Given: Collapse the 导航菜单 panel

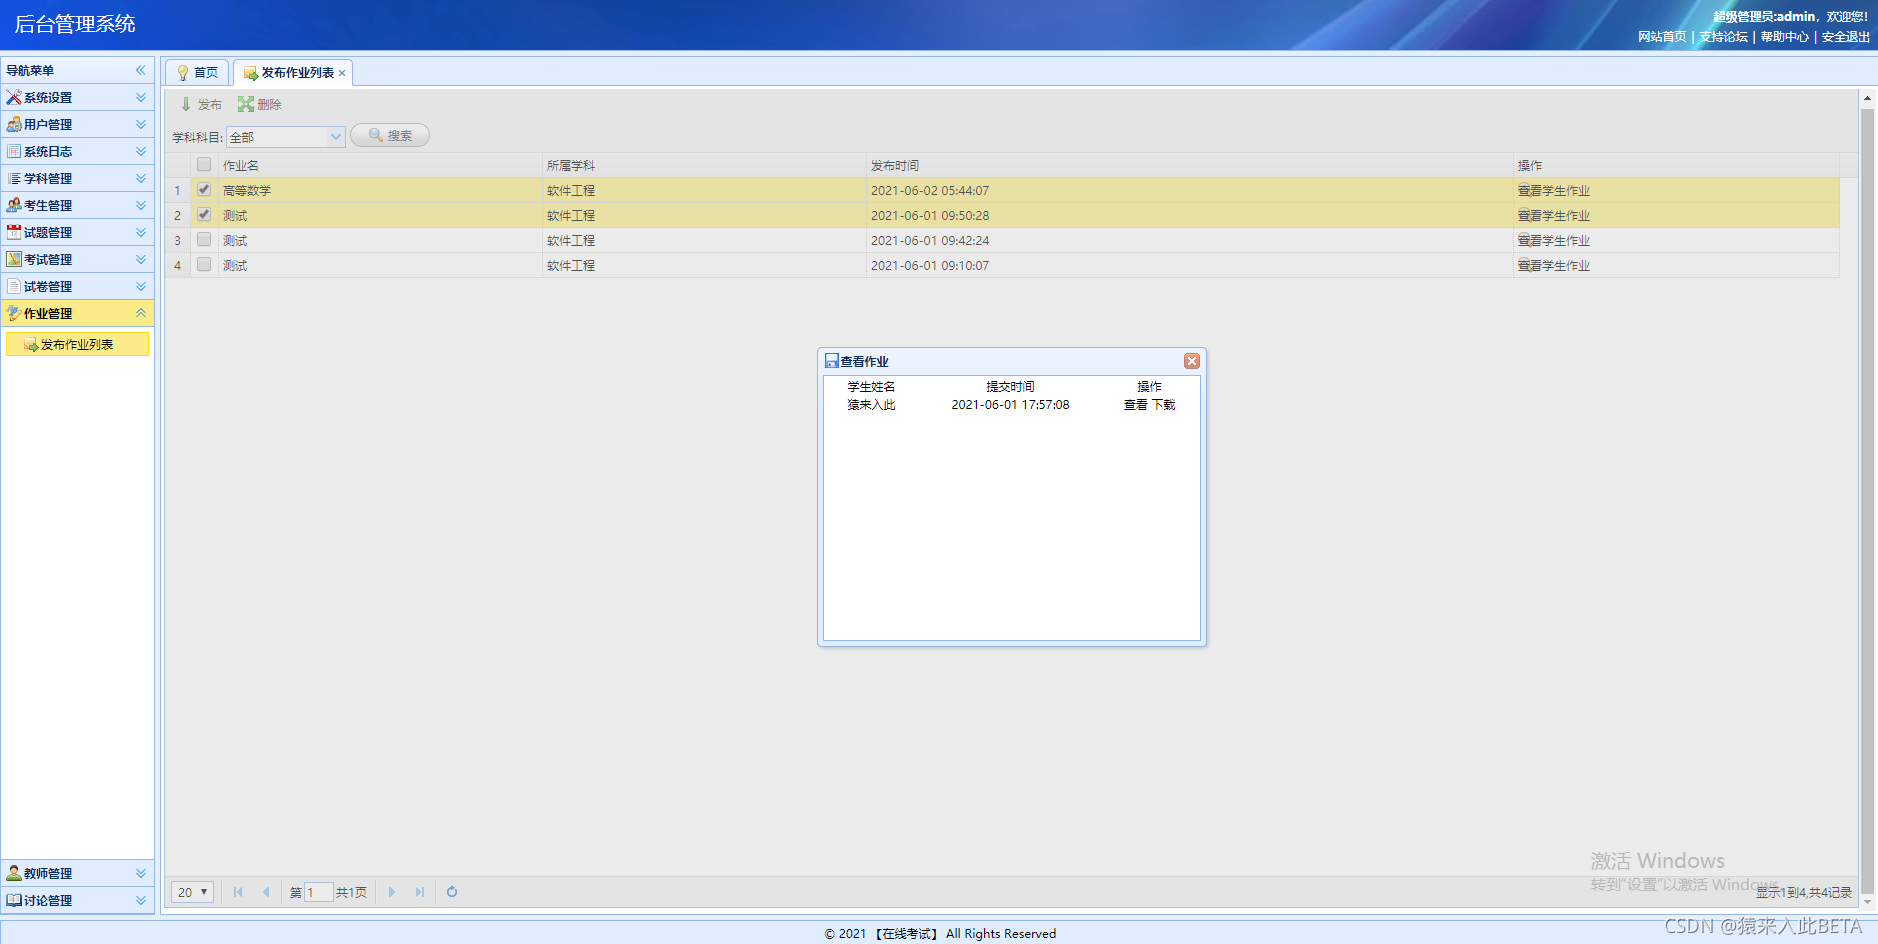Looking at the screenshot, I should 140,70.
